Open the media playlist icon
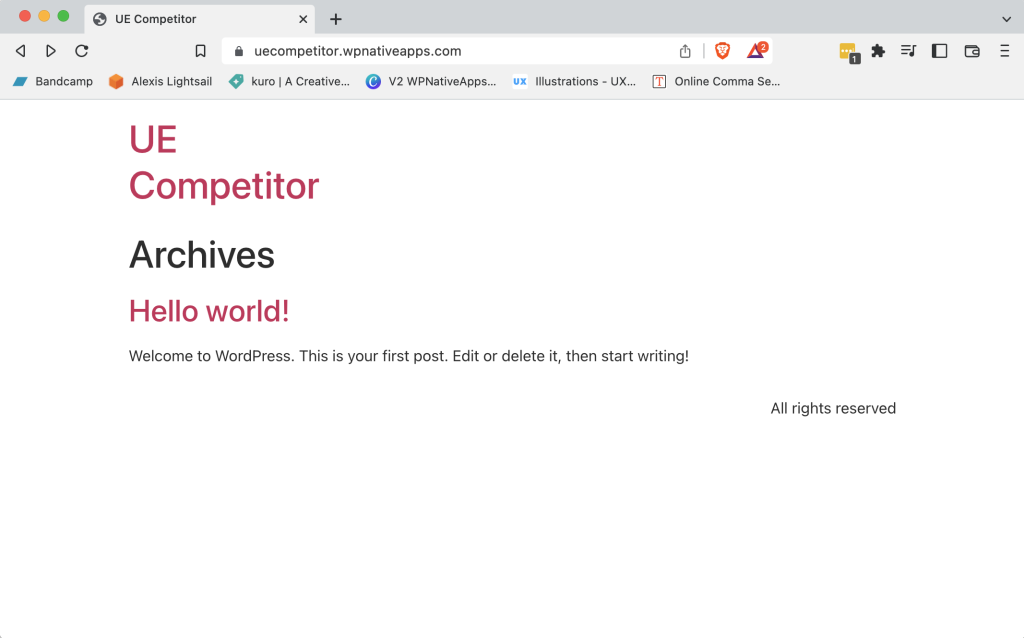Screen dimensions: 1024x638 (x=908, y=51)
